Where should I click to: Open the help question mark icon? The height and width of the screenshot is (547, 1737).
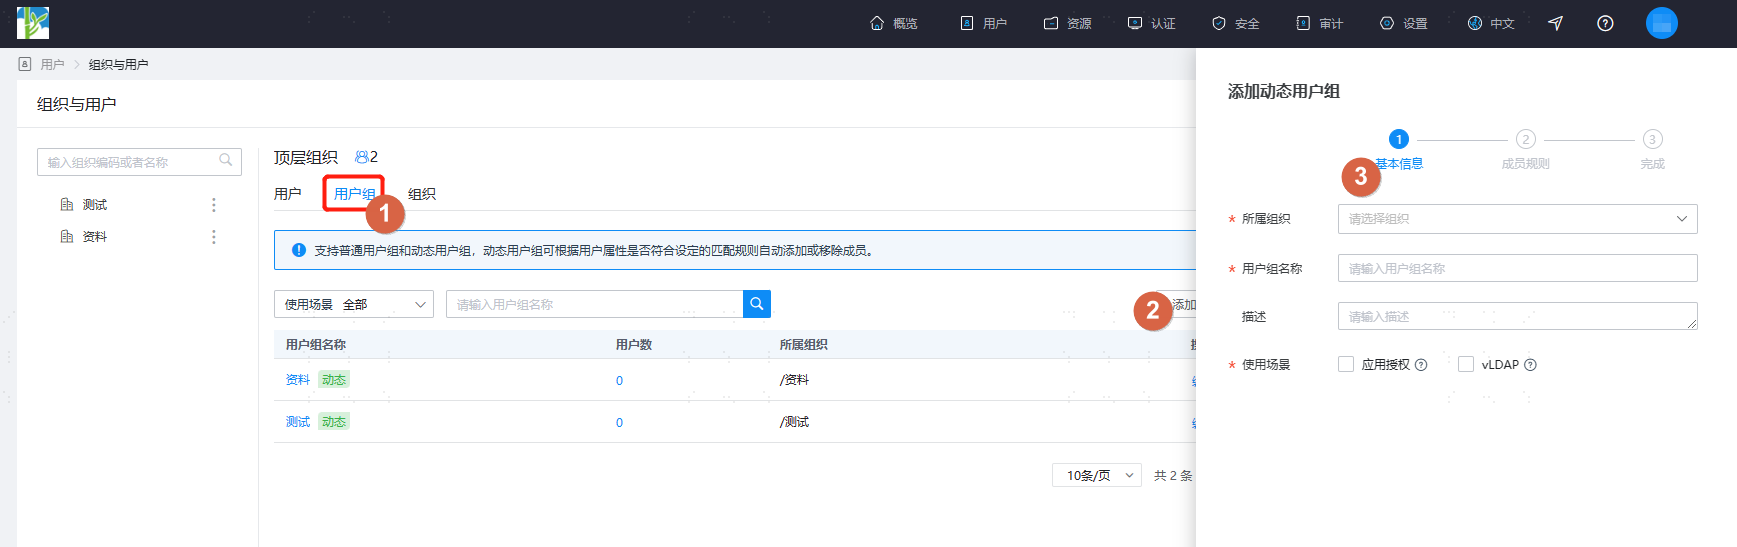1605,23
